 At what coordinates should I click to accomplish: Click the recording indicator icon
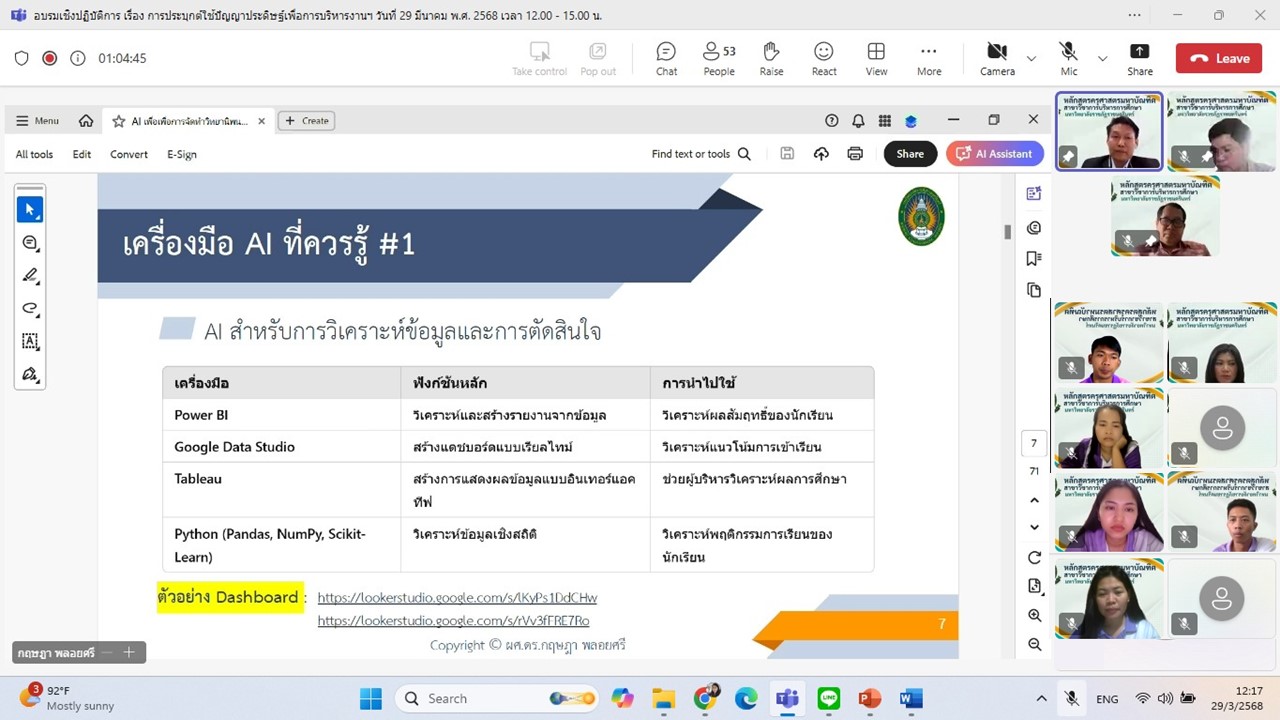[49, 58]
